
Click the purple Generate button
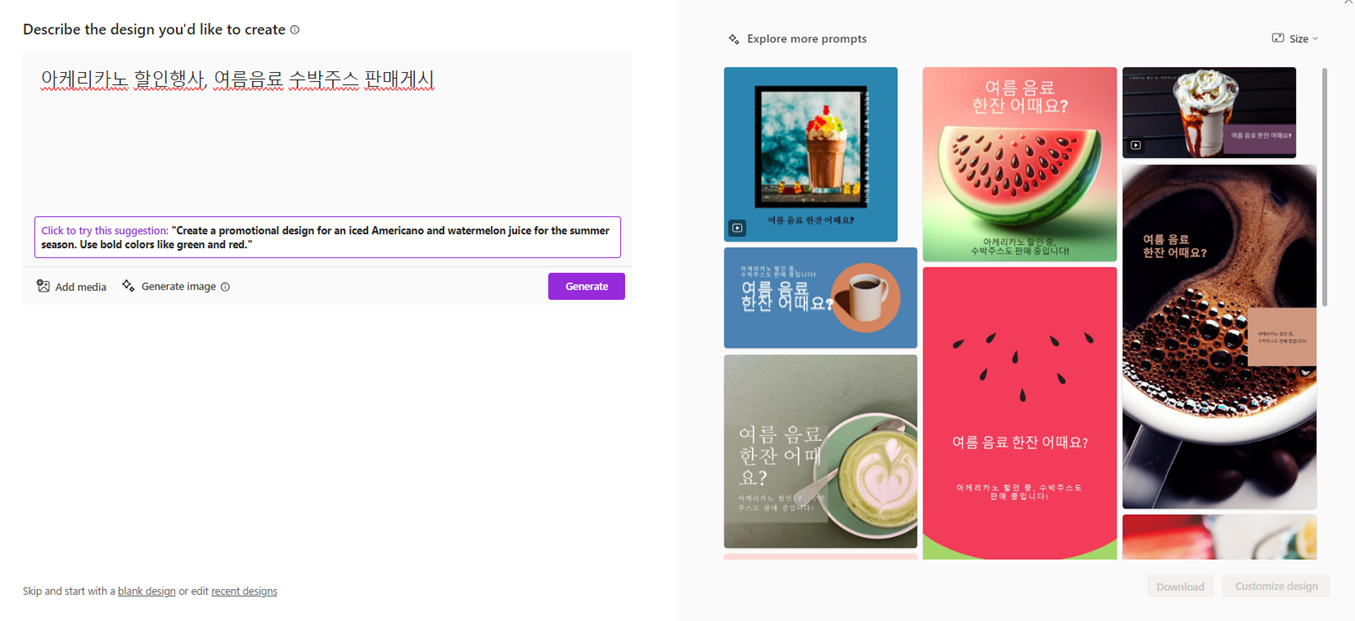586,286
